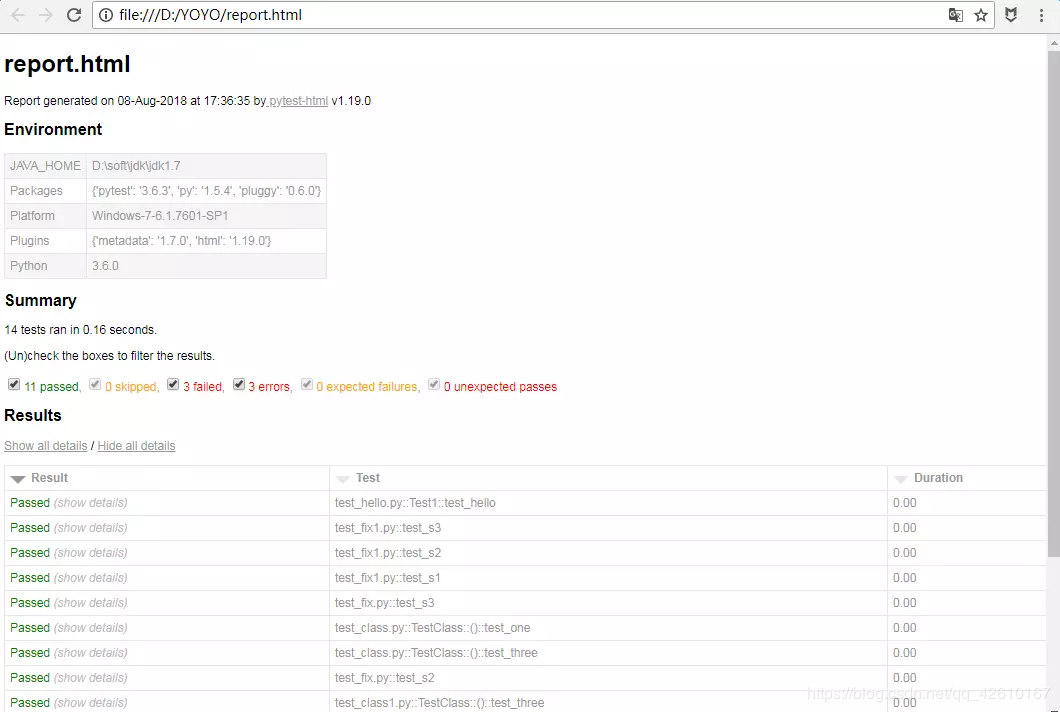Click the Python environment label cell
Viewport: 1060px width, 712px height.
tap(45, 266)
